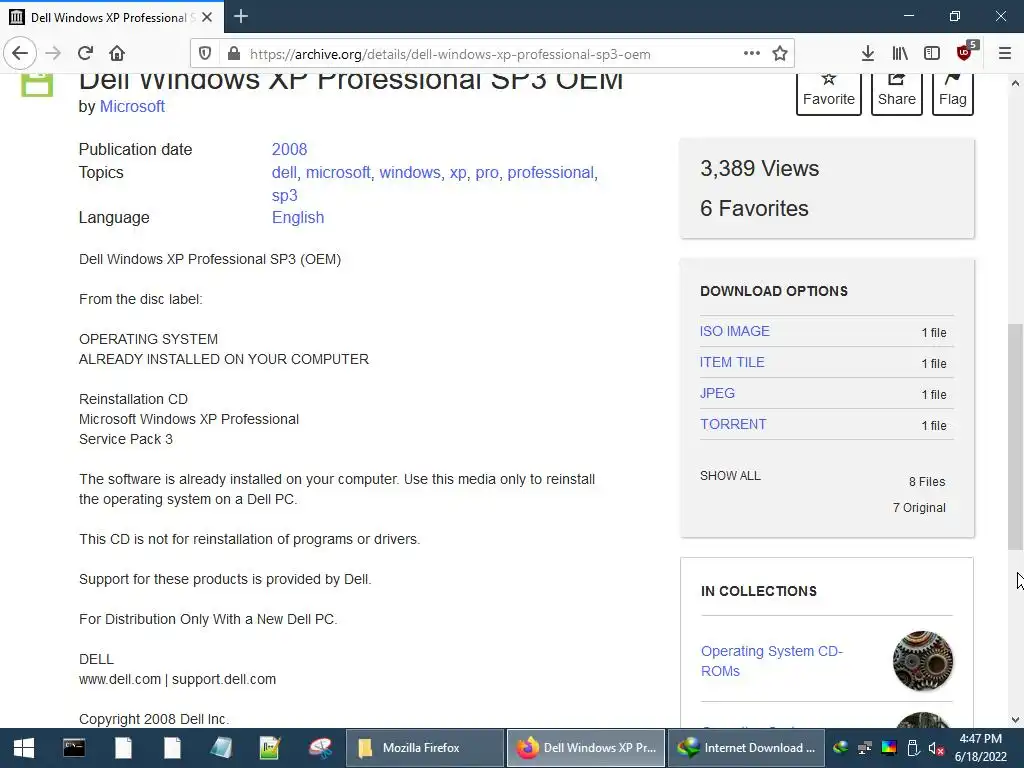Show tracking protection shield info
Screen dimensions: 1024x768
[x=204, y=54]
